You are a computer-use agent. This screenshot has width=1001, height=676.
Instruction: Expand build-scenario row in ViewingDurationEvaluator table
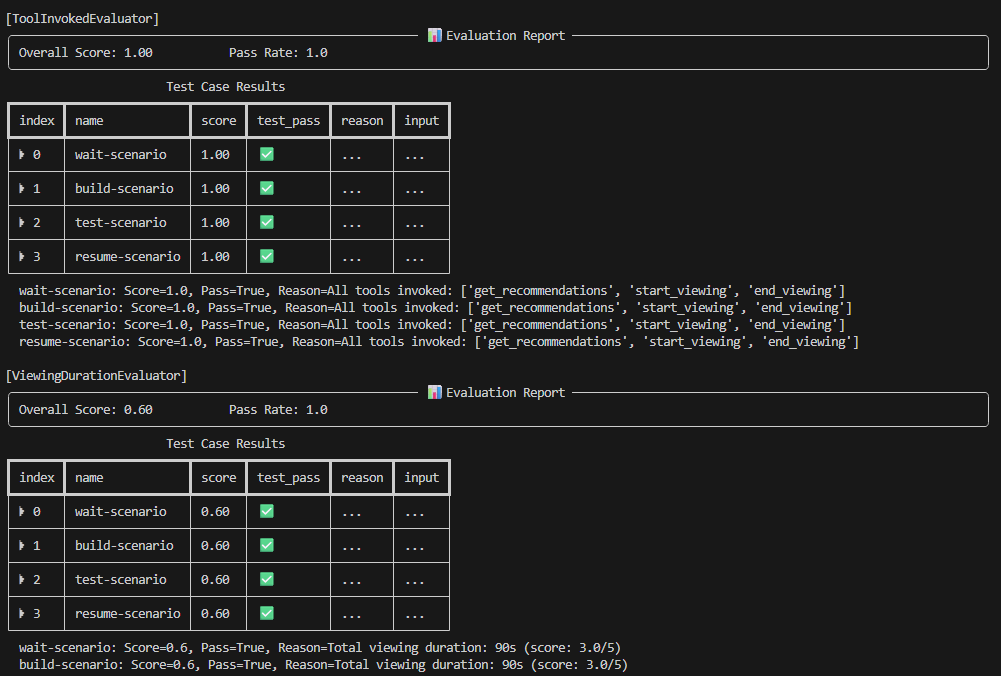pyautogui.click(x=22, y=545)
